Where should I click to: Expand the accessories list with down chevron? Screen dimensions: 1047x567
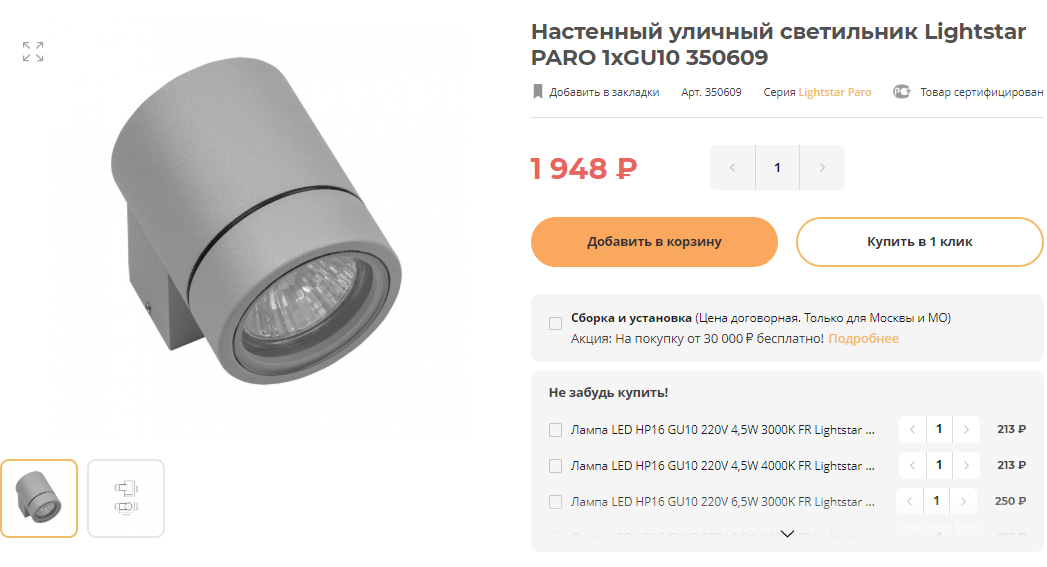point(787,534)
